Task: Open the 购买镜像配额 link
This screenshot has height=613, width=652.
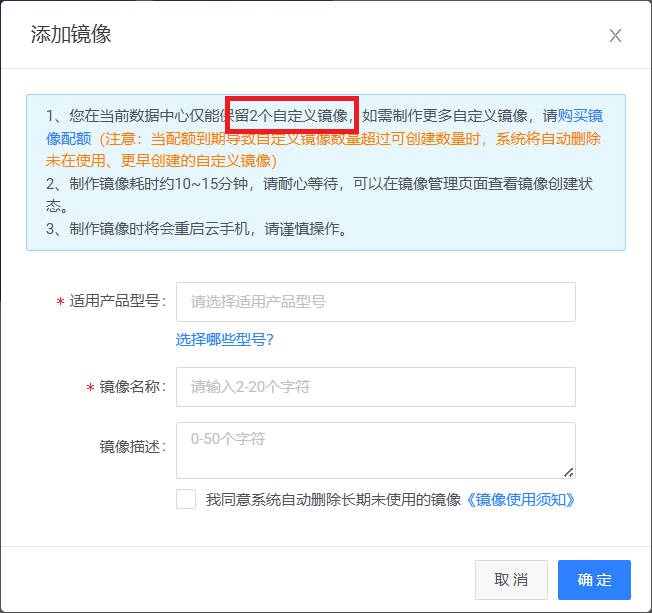Action: (580, 116)
